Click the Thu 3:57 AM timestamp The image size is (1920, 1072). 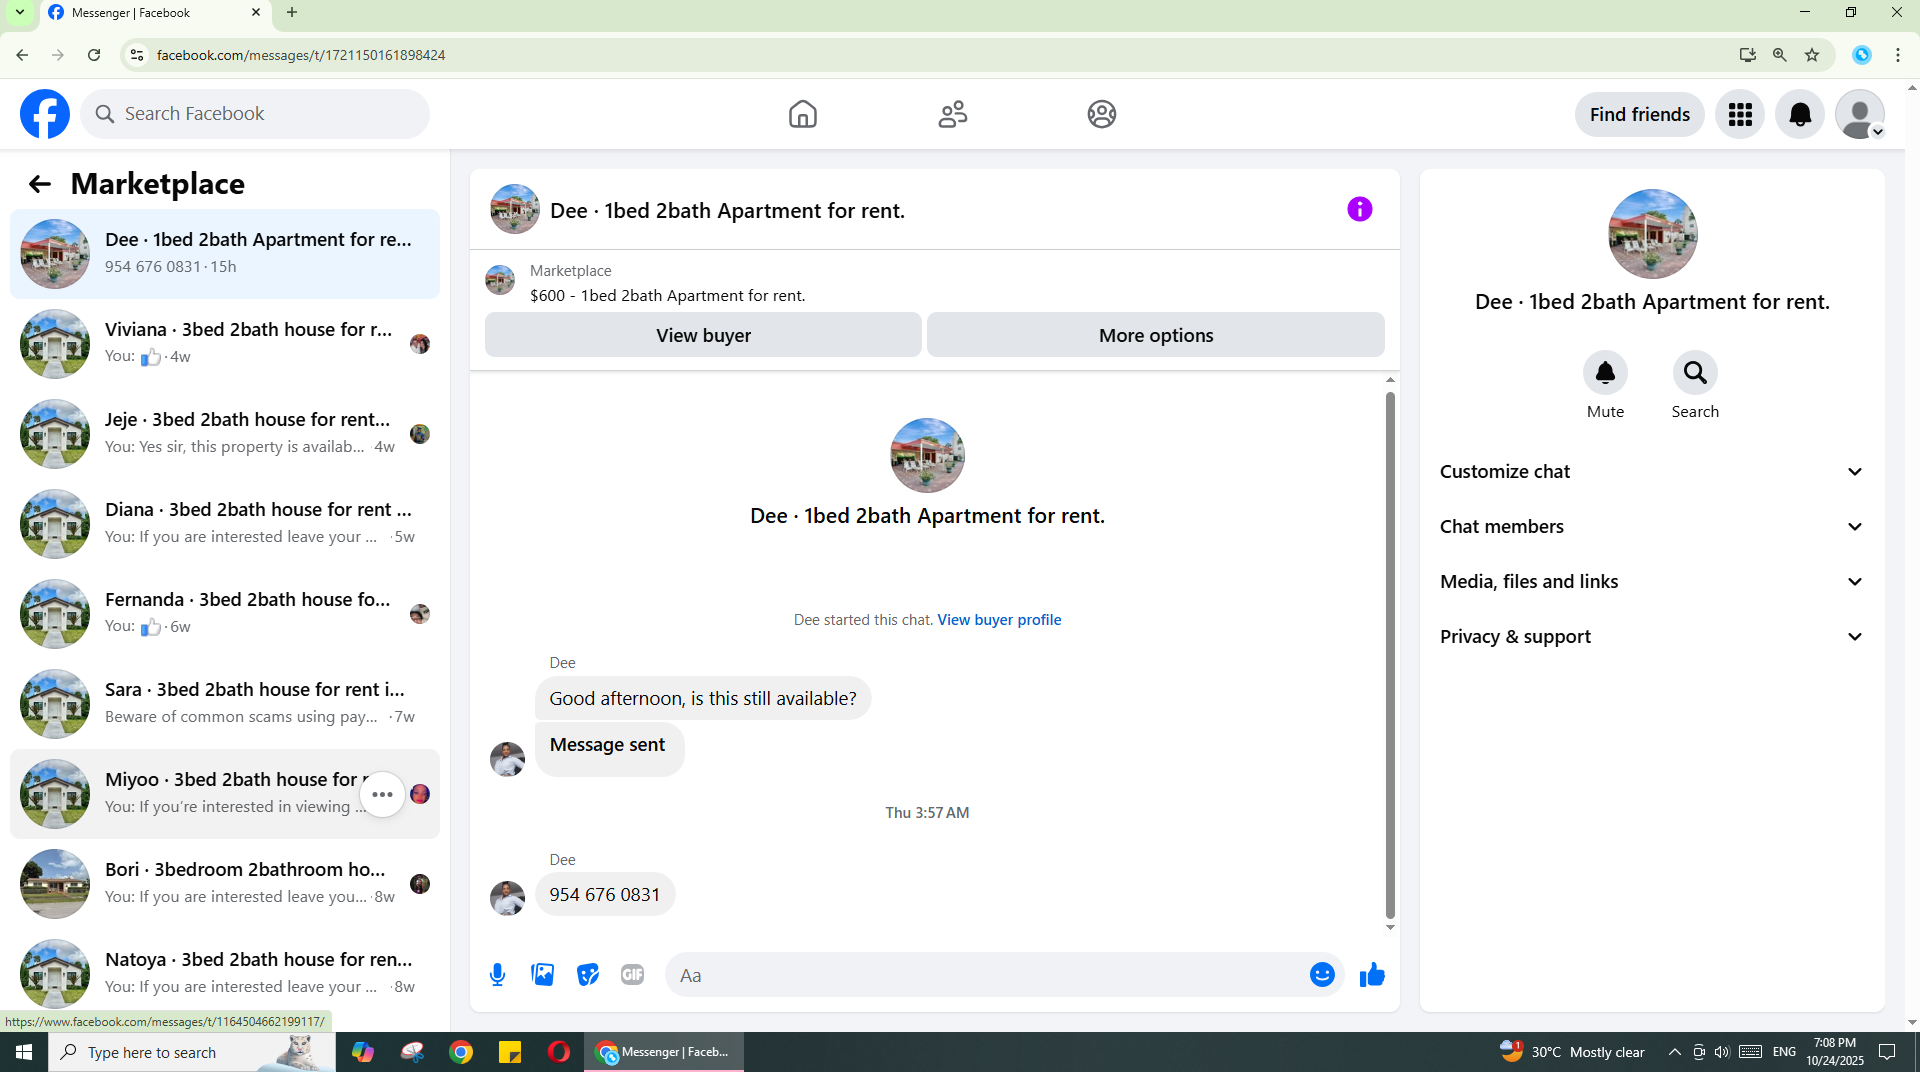(927, 813)
